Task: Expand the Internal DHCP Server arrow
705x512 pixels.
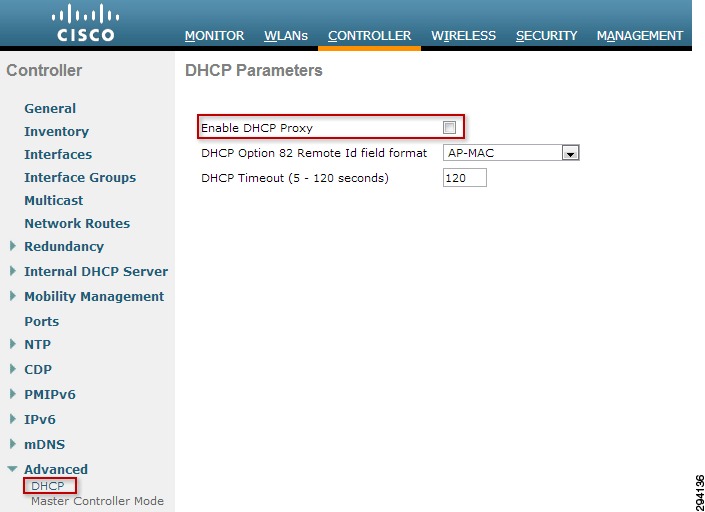Action: coord(13,271)
